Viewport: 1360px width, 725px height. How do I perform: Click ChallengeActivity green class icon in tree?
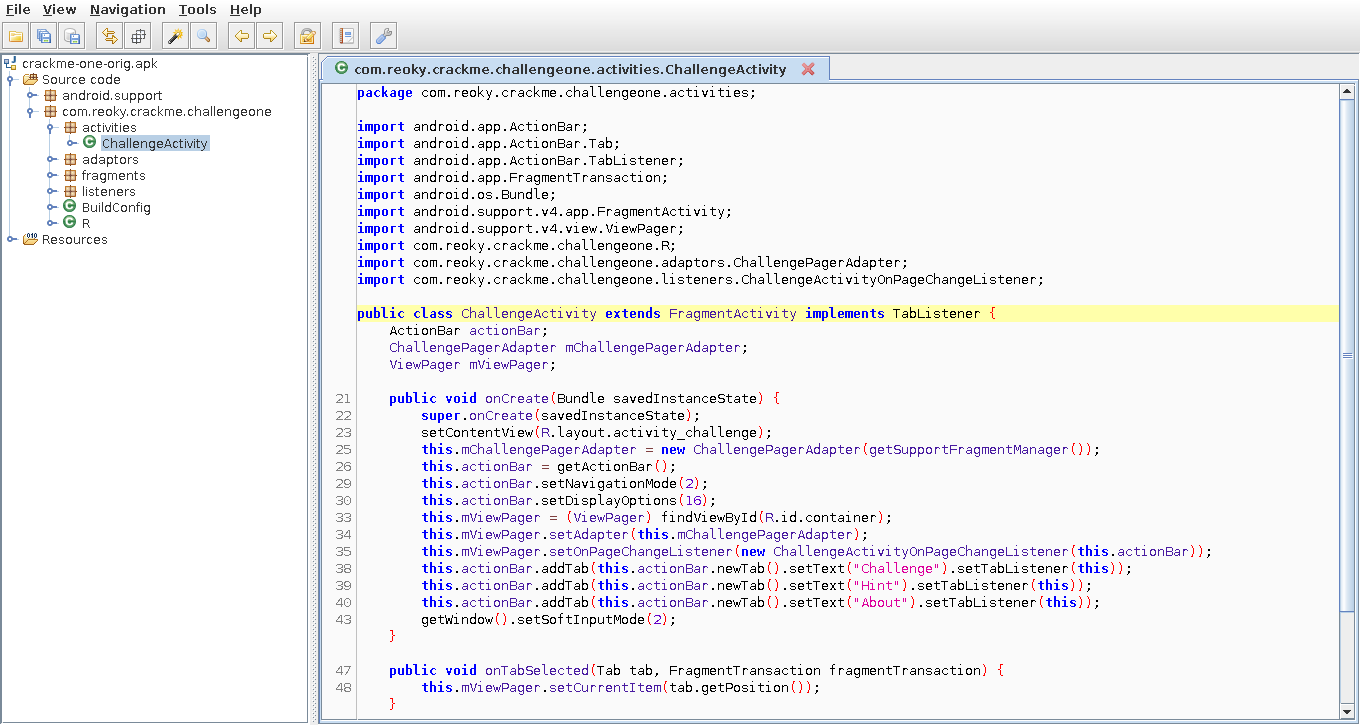[x=90, y=143]
